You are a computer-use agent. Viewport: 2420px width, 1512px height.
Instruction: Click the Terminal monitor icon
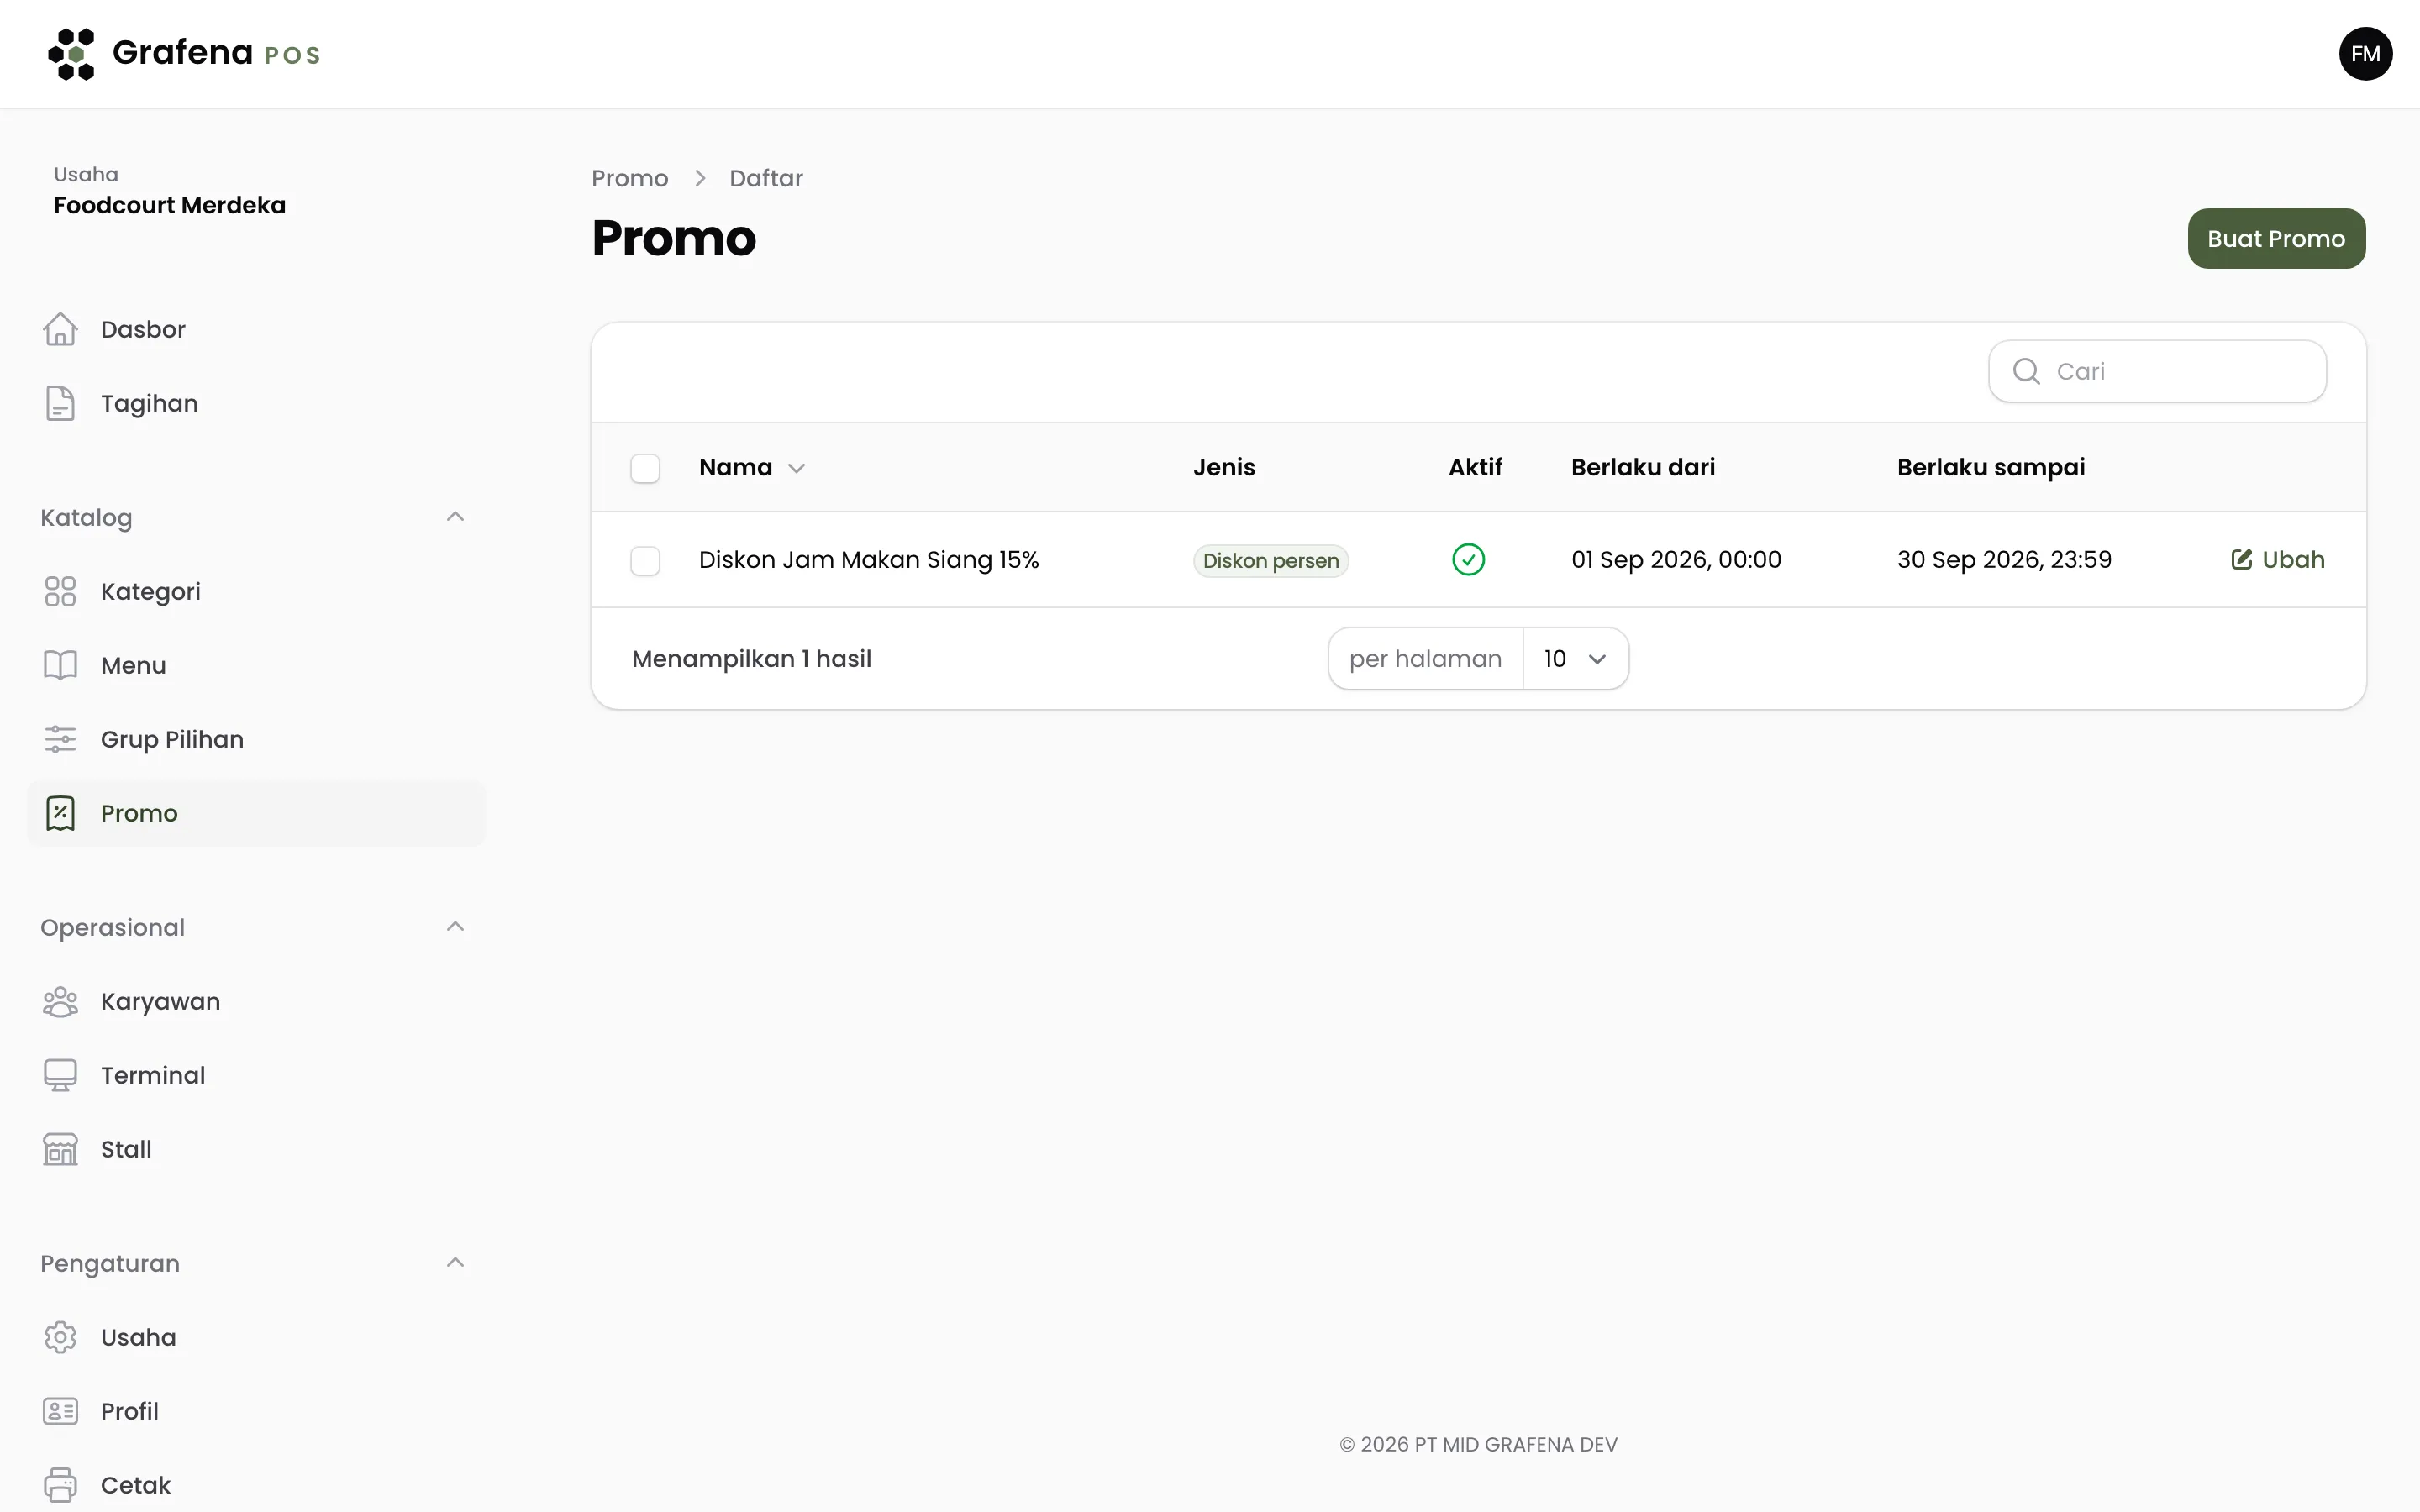click(60, 1075)
